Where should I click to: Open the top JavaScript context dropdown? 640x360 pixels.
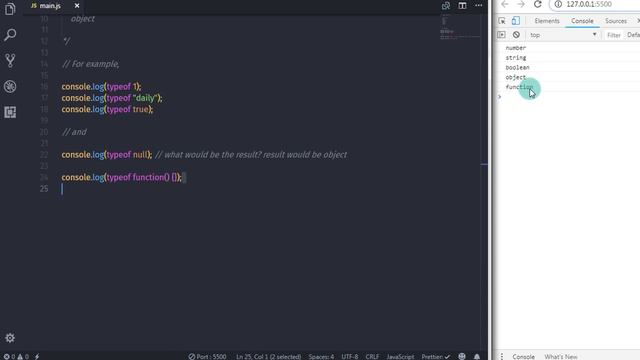[563, 35]
